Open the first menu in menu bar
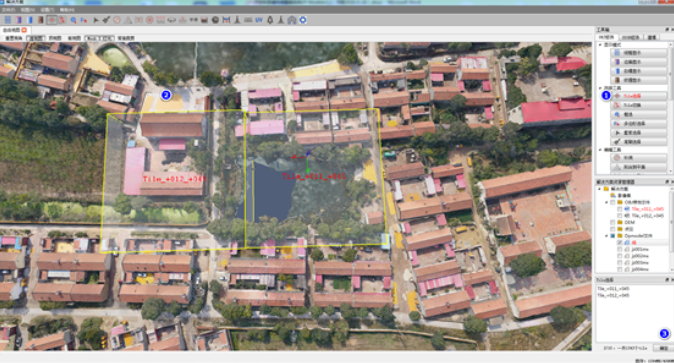 pyautogui.click(x=9, y=9)
